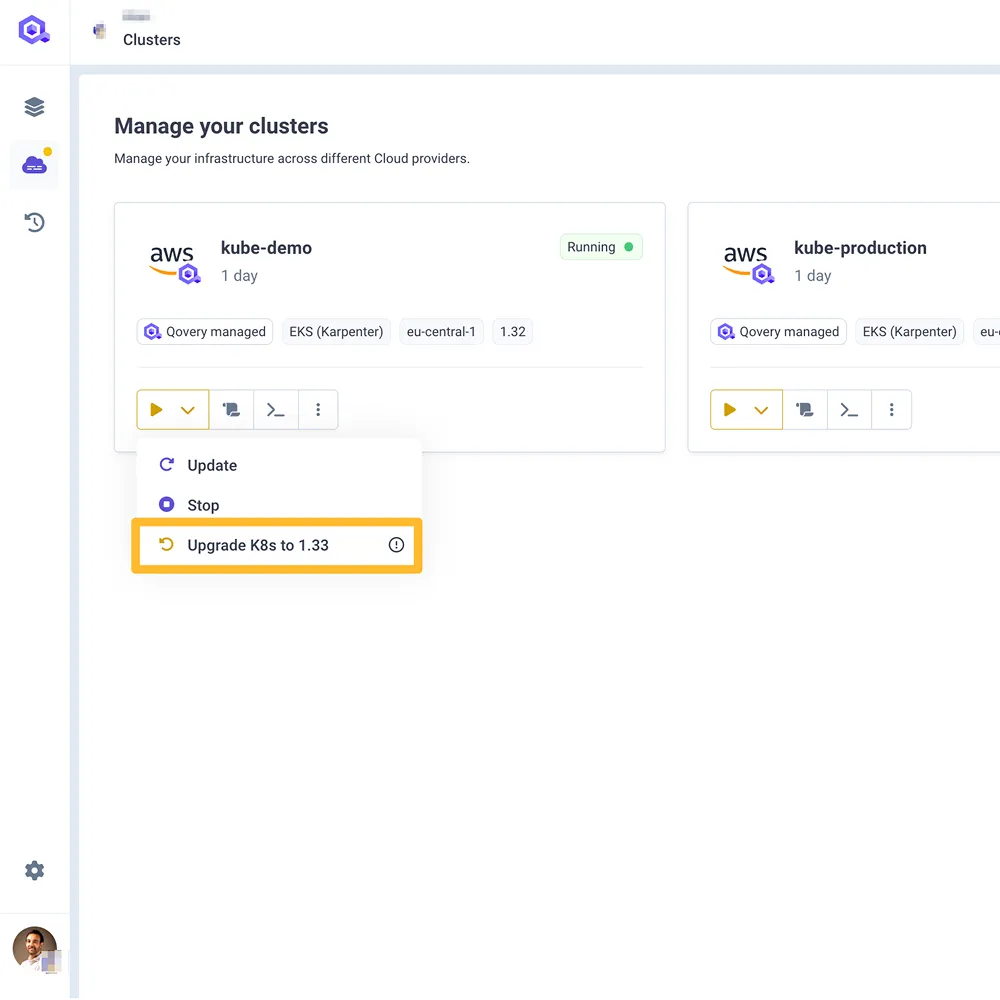Open the Clusters cloud icon in sidebar
The image size is (1000, 1000).
34,165
